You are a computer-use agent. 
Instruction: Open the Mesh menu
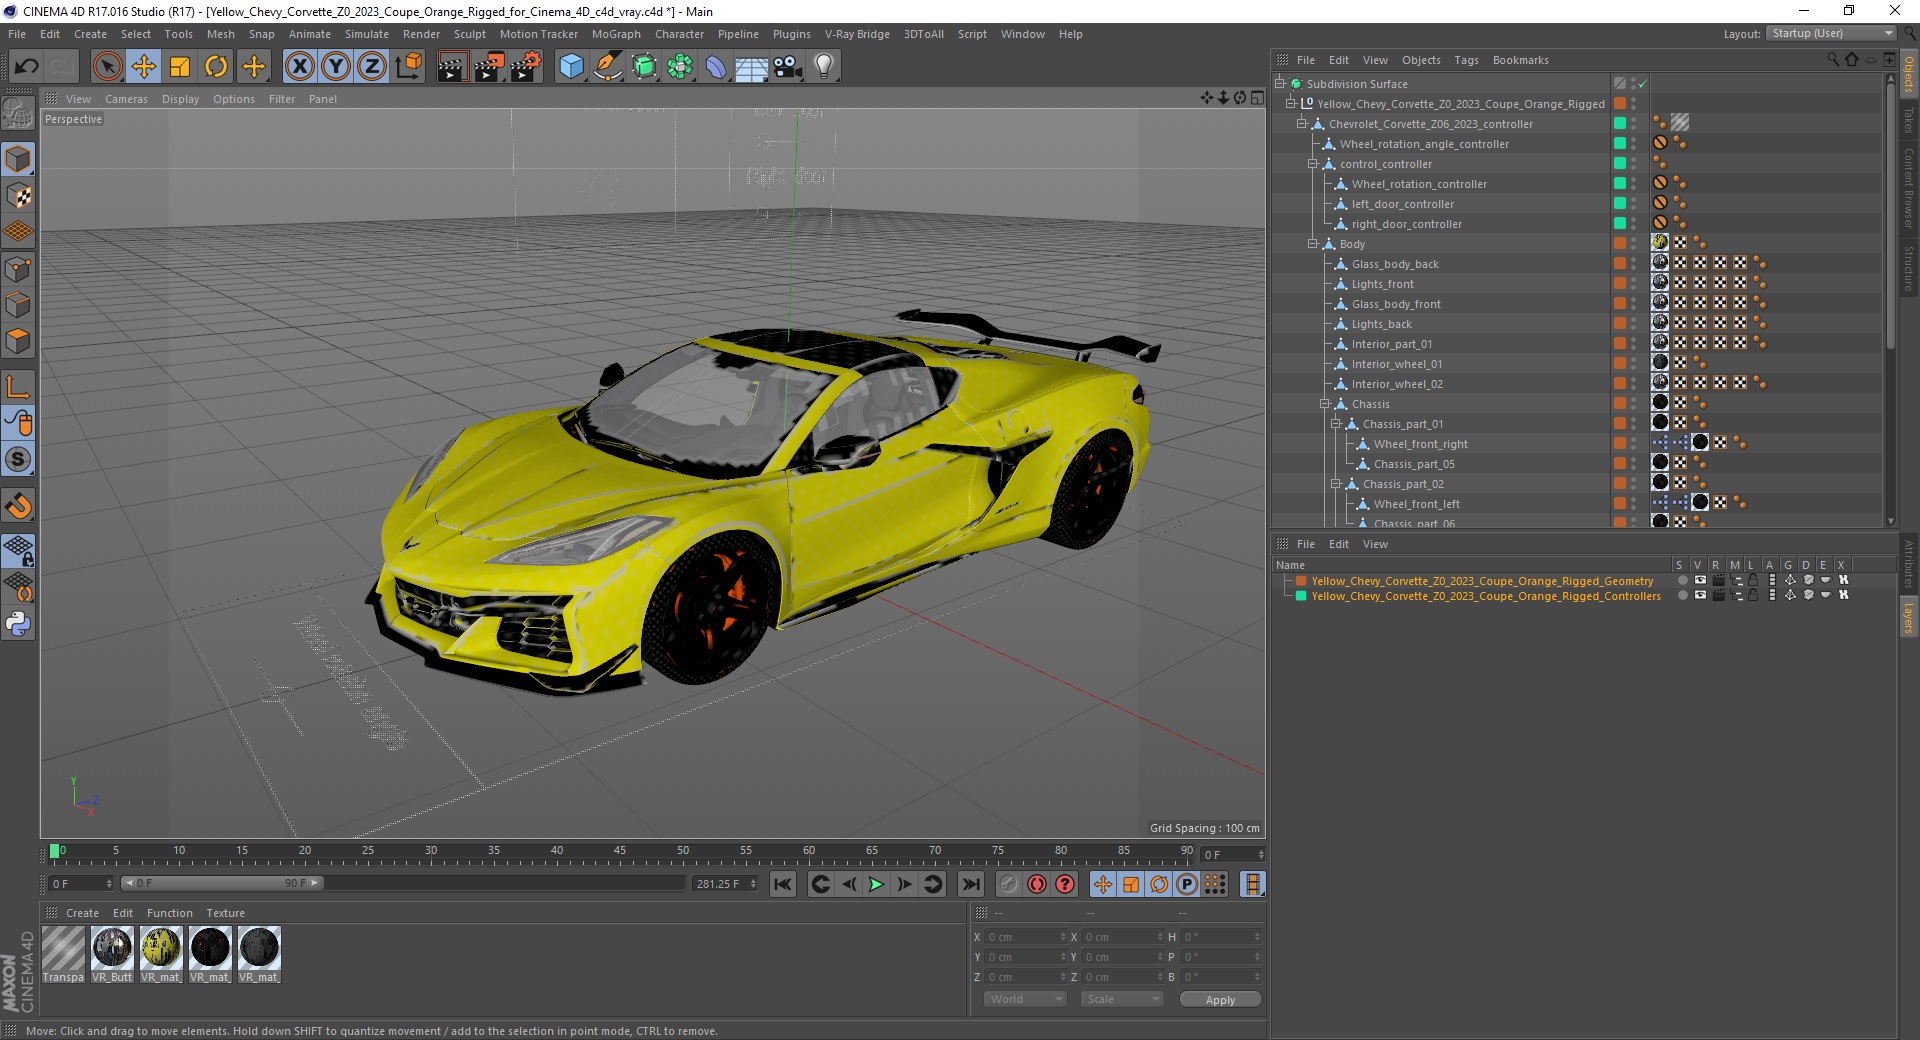(220, 34)
